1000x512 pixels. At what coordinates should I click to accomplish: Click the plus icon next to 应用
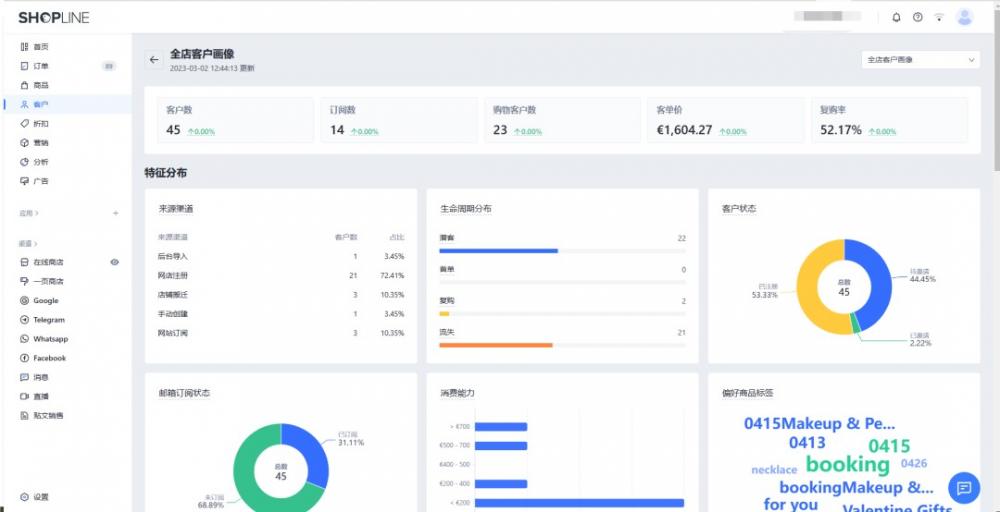116,213
